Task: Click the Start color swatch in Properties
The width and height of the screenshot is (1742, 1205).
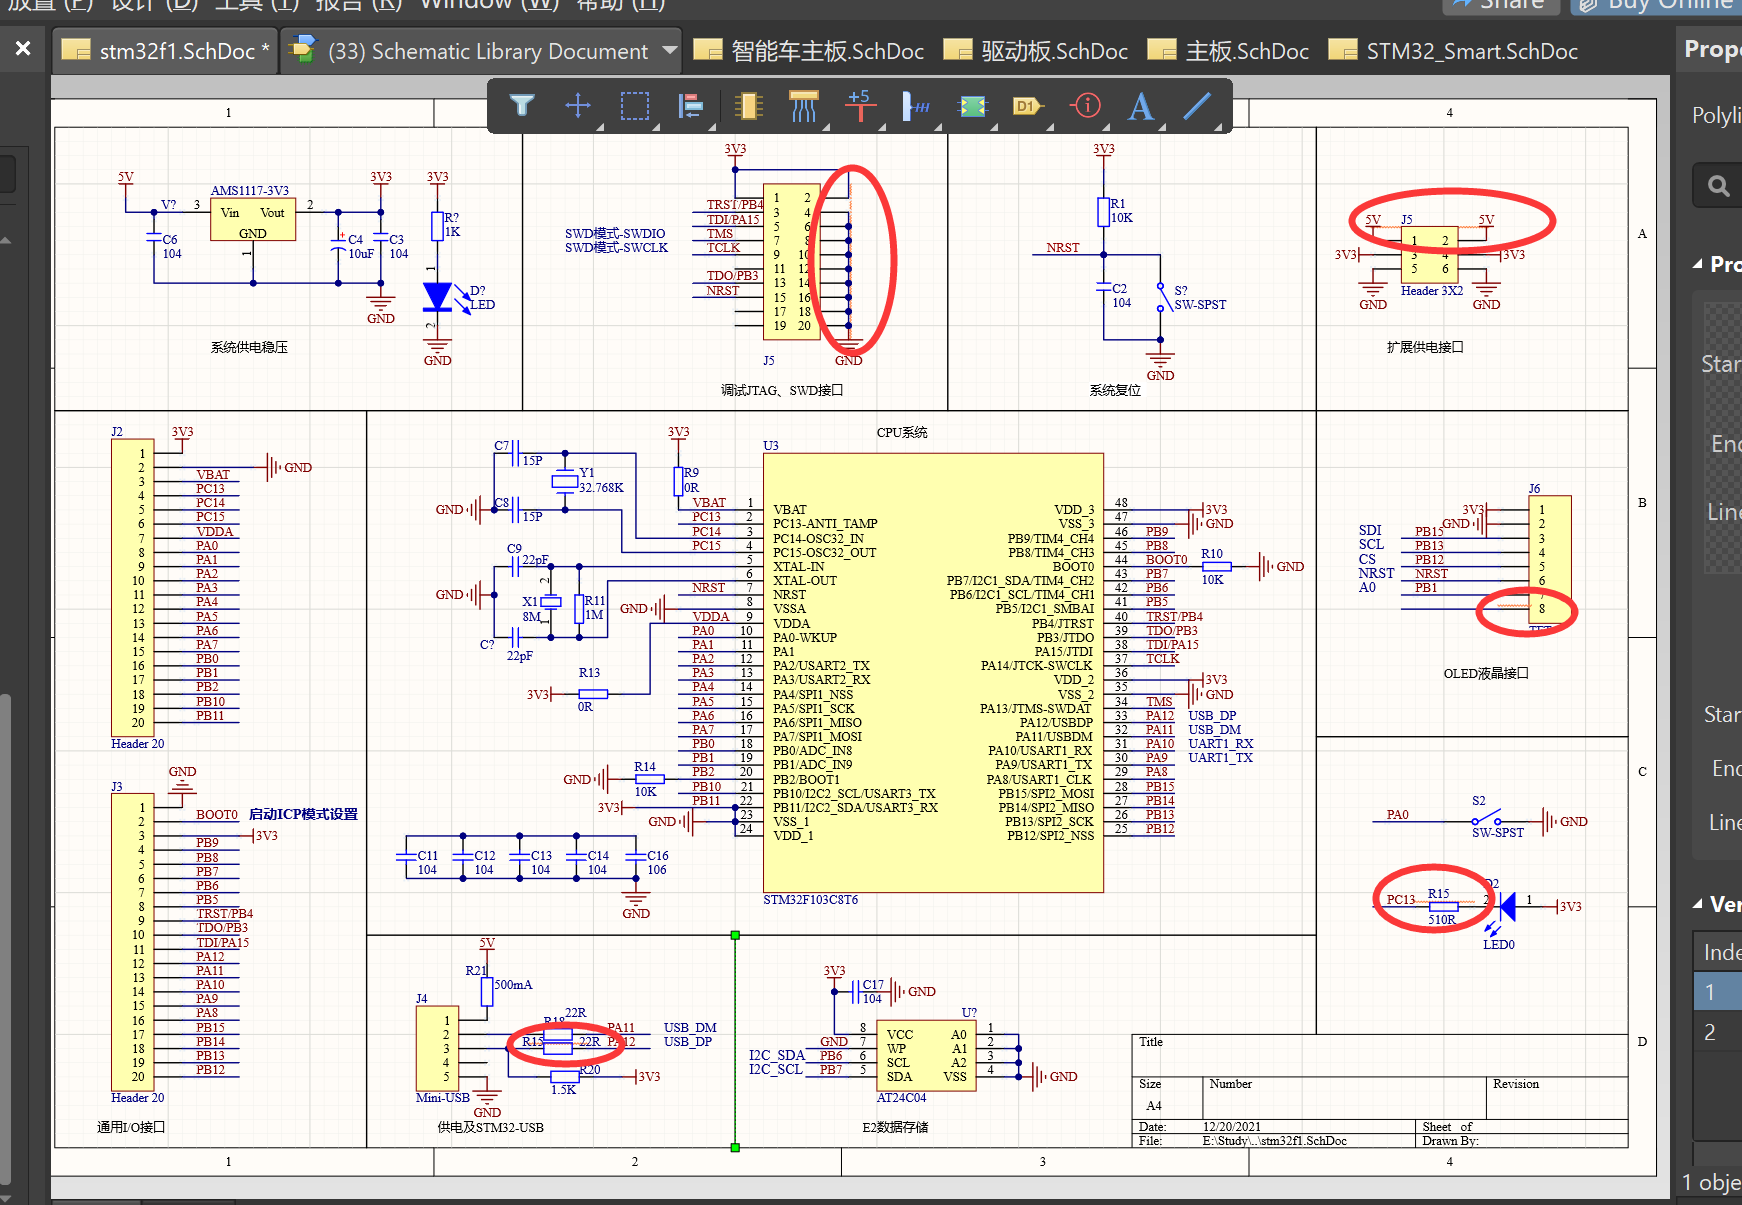Action: 1738,364
